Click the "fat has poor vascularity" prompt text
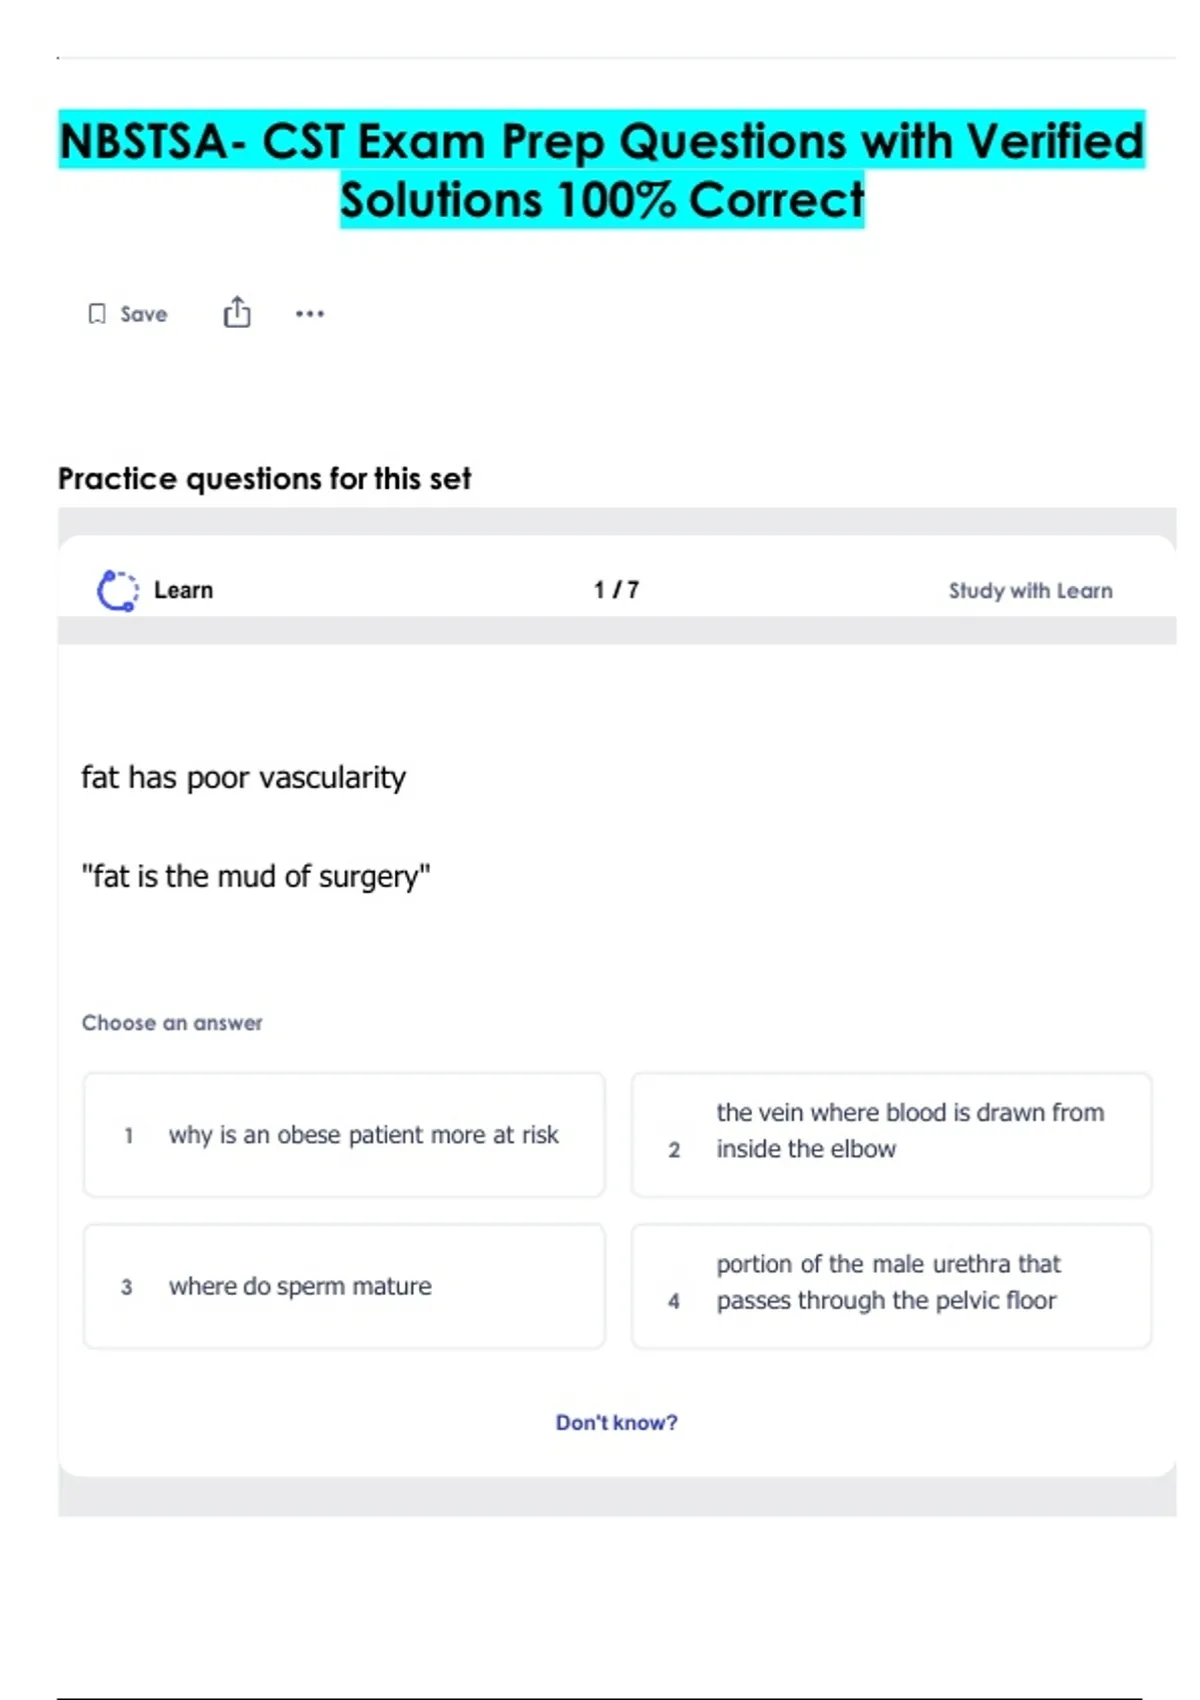 pyautogui.click(x=243, y=777)
